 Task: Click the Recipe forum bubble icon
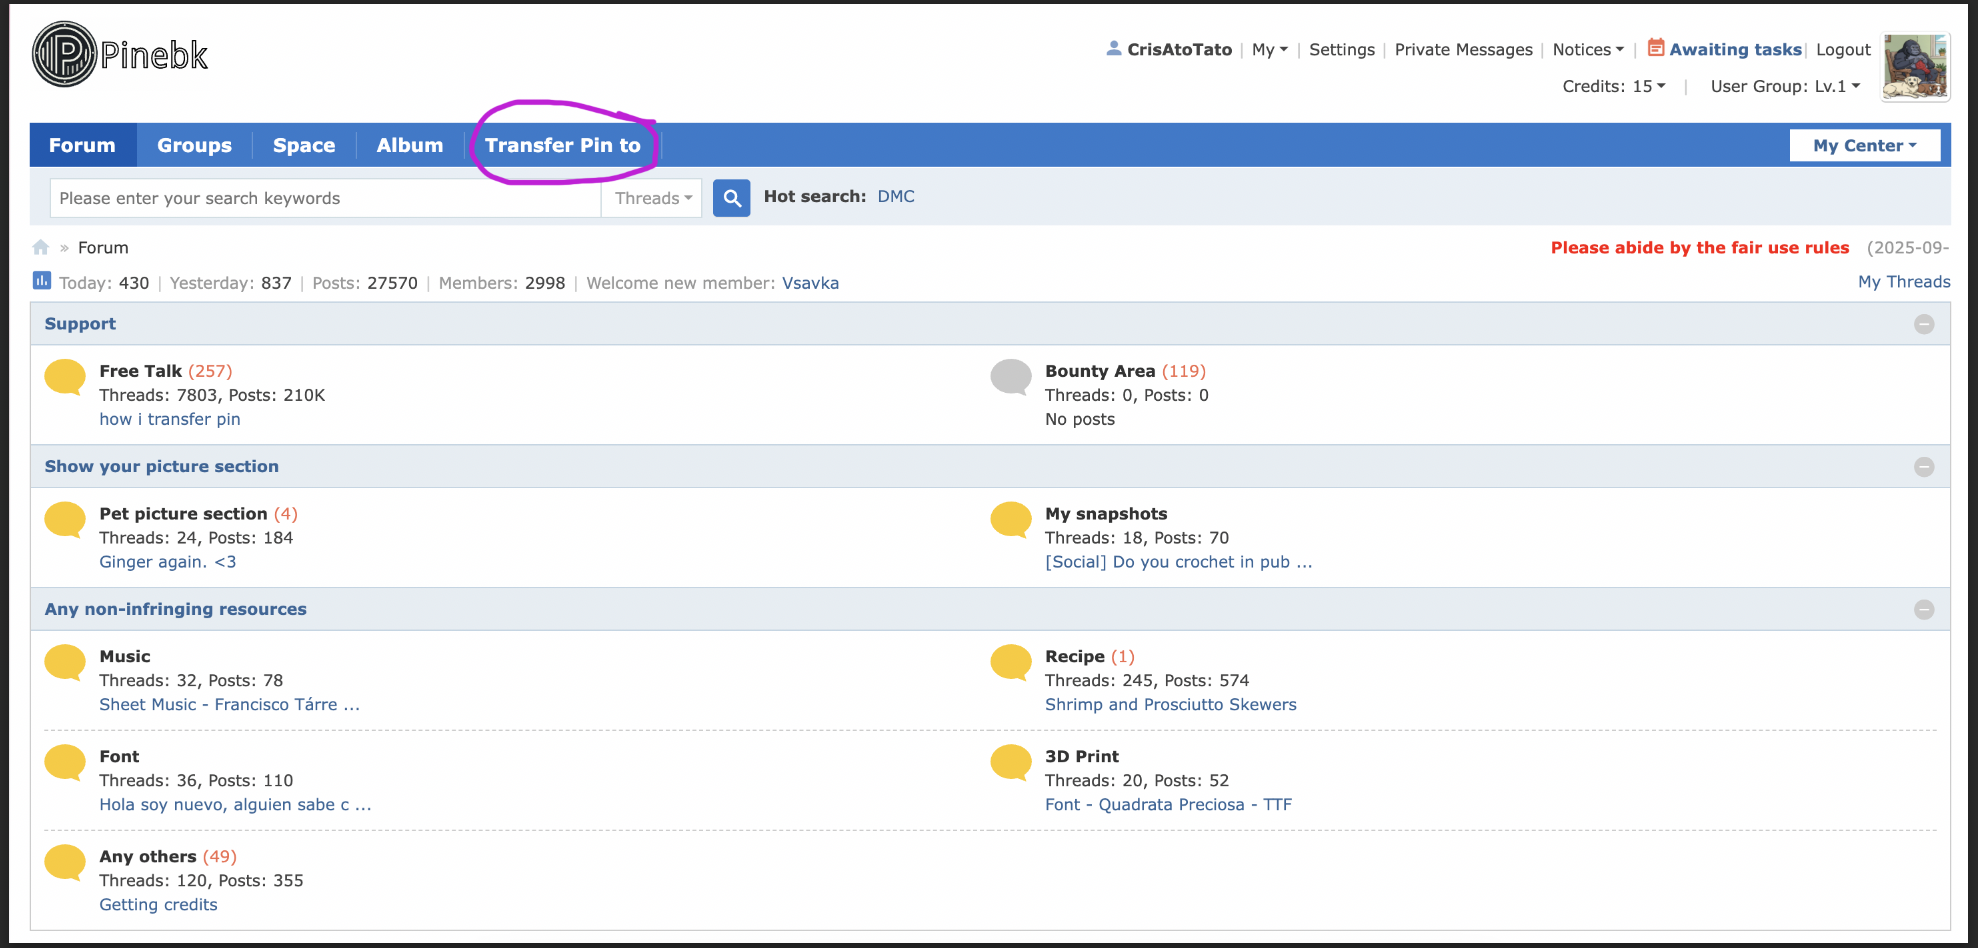click(1011, 663)
